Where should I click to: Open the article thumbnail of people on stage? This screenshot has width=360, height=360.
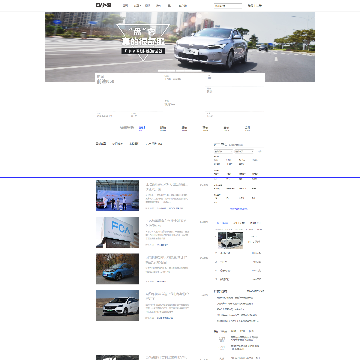coord(117,195)
